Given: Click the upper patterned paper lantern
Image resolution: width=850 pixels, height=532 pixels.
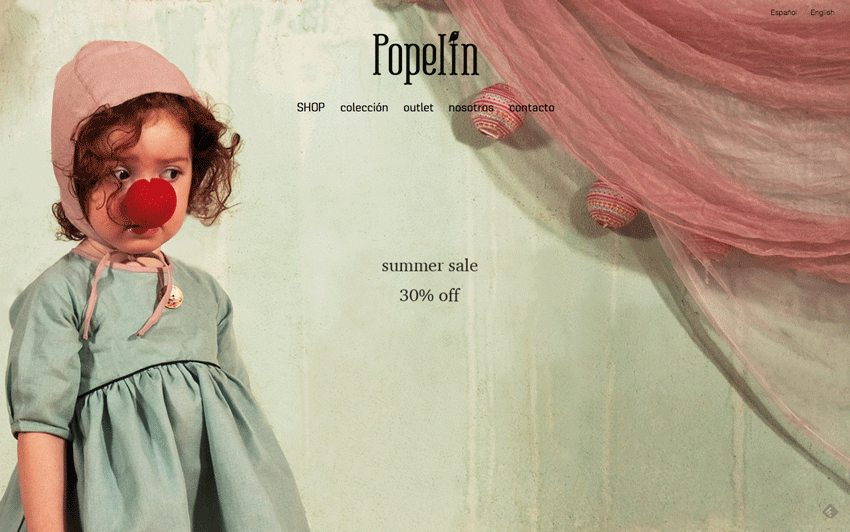Looking at the screenshot, I should pos(497,111).
